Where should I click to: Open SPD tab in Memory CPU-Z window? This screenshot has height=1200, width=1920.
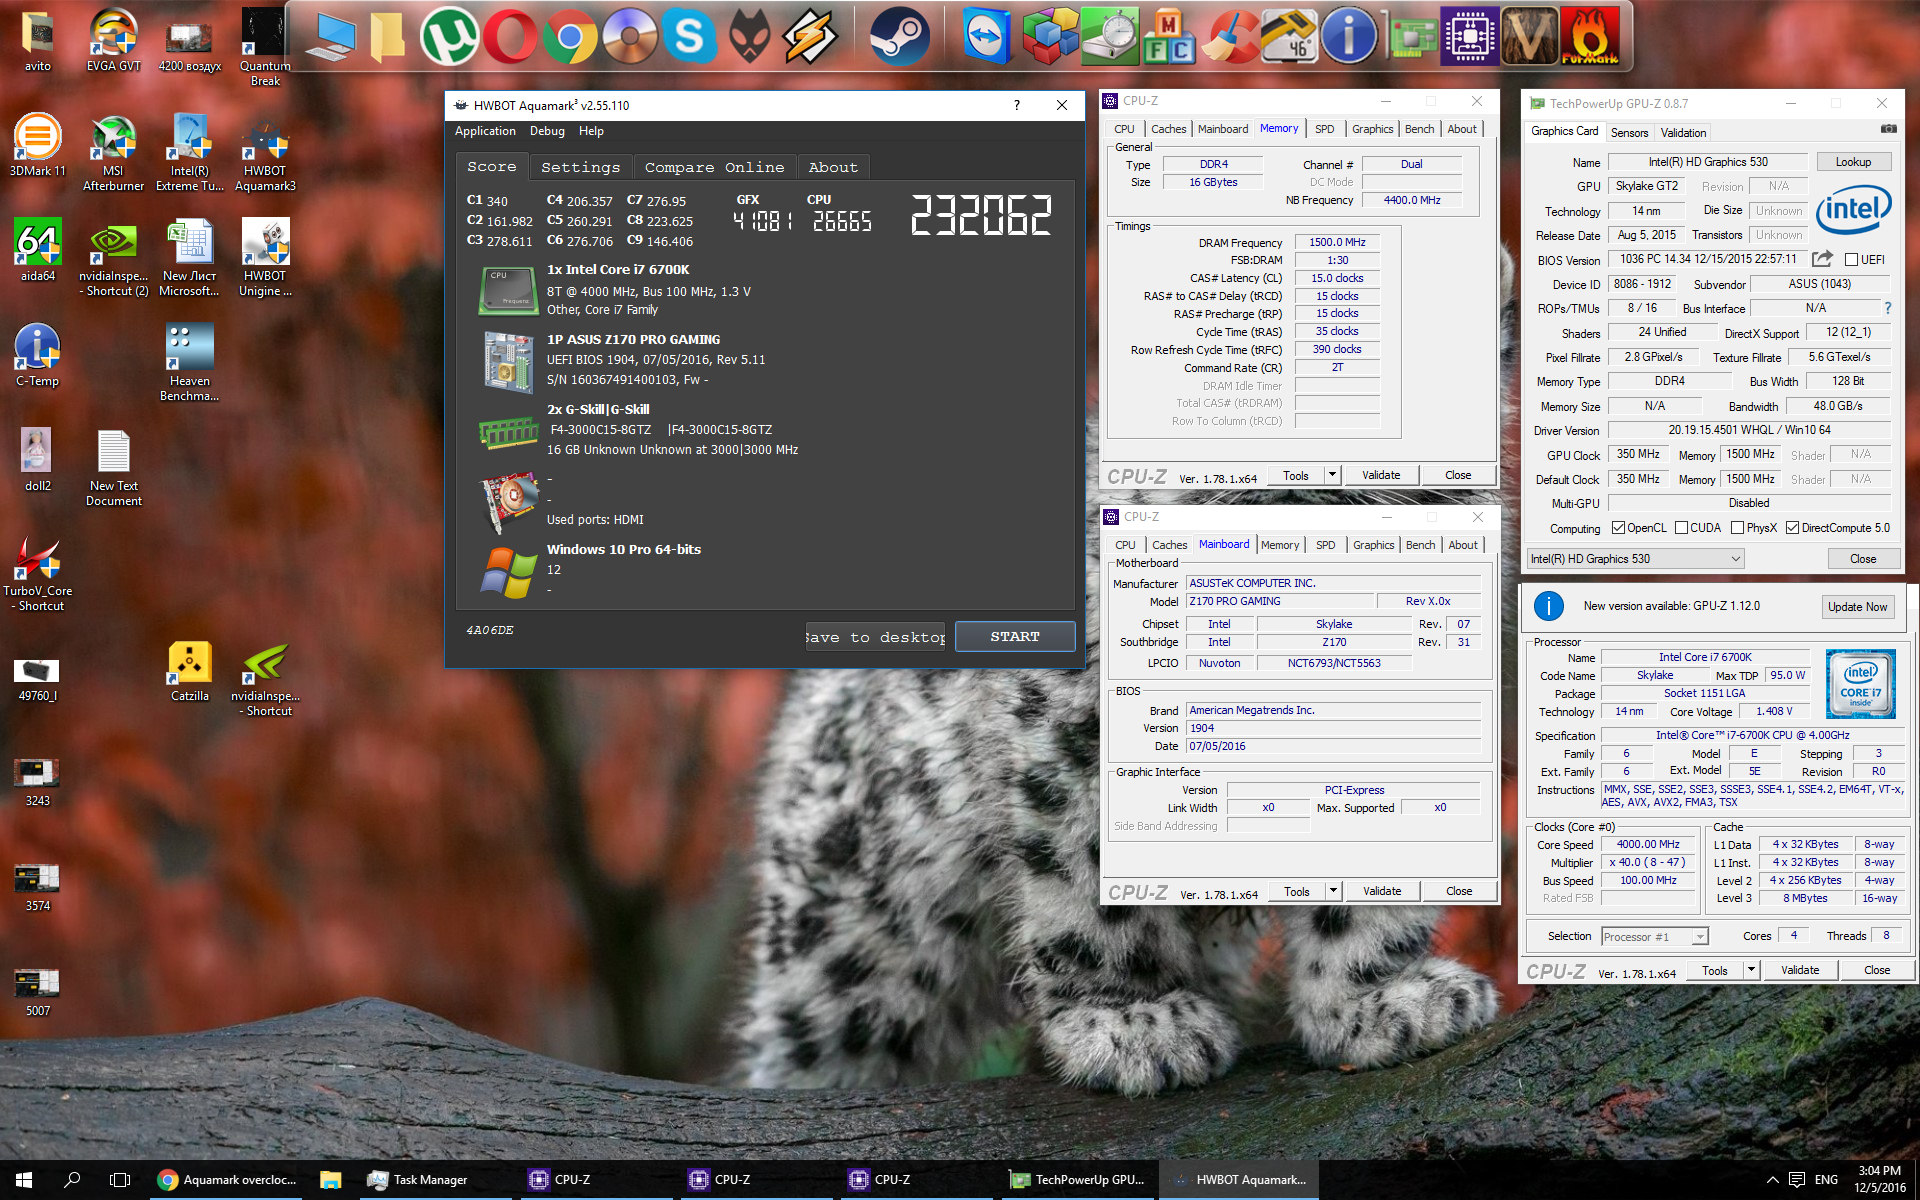pyautogui.click(x=1324, y=129)
